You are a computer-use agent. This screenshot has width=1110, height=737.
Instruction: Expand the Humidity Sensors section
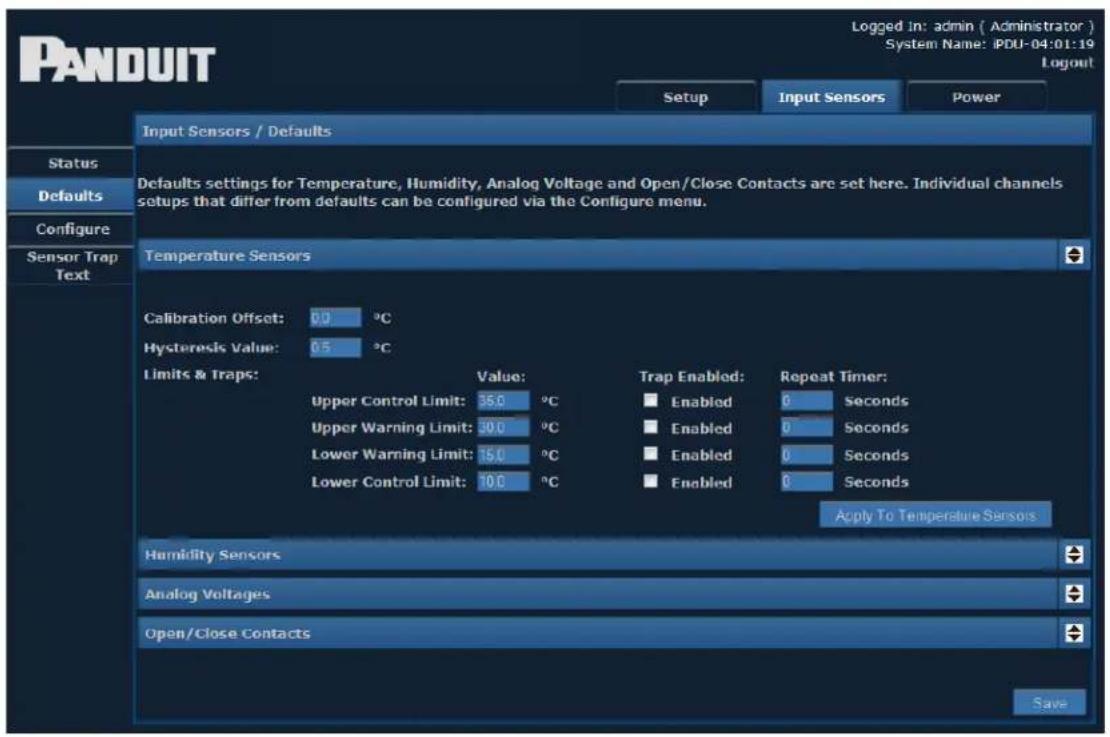[1074, 554]
